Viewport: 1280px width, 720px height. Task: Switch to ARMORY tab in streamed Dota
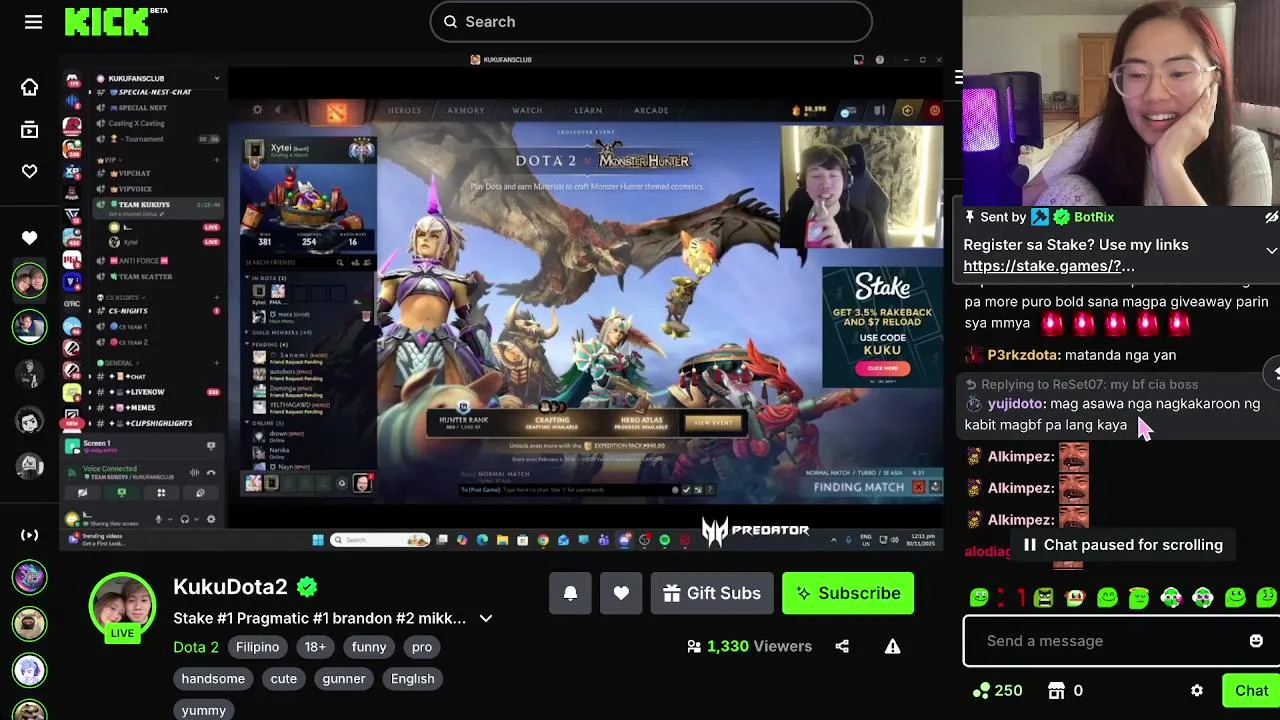(x=466, y=111)
